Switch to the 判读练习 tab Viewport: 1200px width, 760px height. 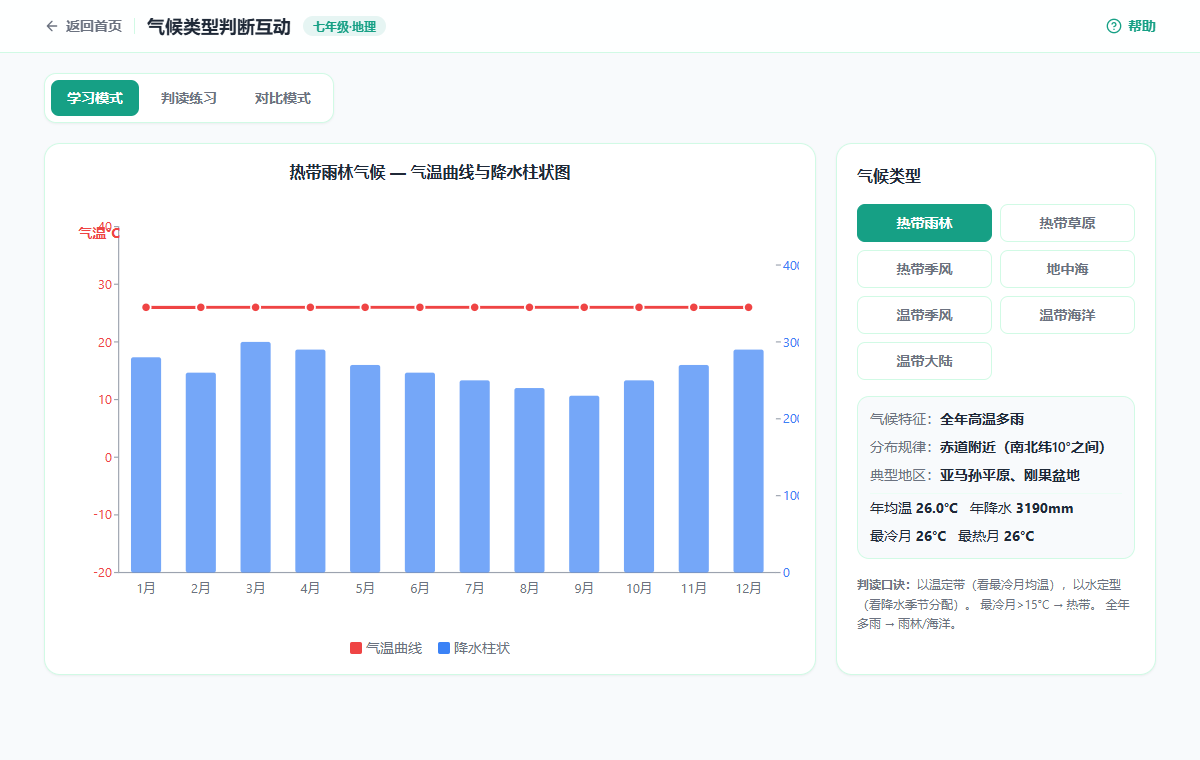pos(189,98)
